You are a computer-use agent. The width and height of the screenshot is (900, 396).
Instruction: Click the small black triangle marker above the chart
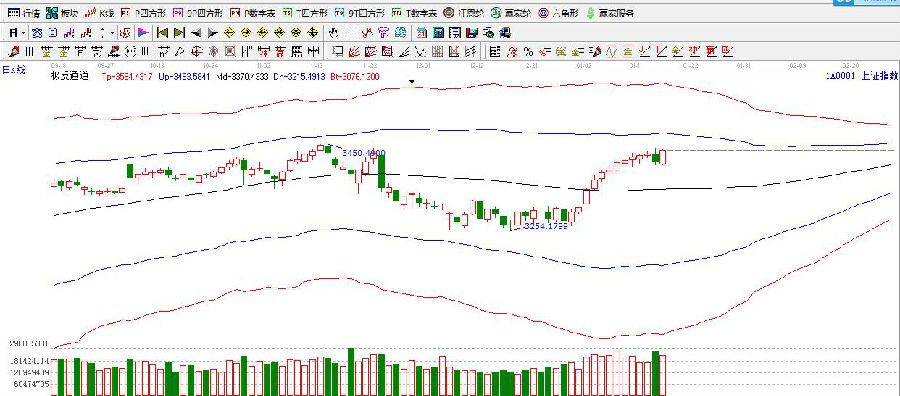pyautogui.click(x=412, y=81)
